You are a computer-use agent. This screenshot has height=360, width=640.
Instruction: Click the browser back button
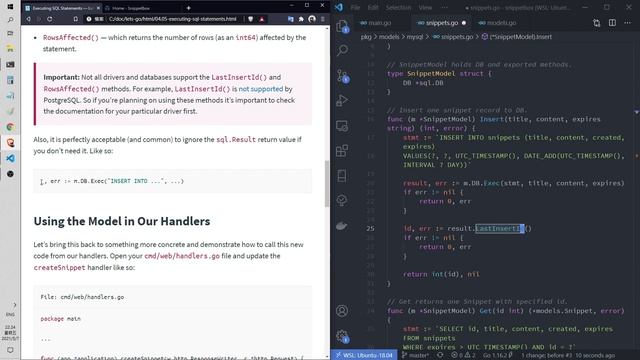coord(29,19)
